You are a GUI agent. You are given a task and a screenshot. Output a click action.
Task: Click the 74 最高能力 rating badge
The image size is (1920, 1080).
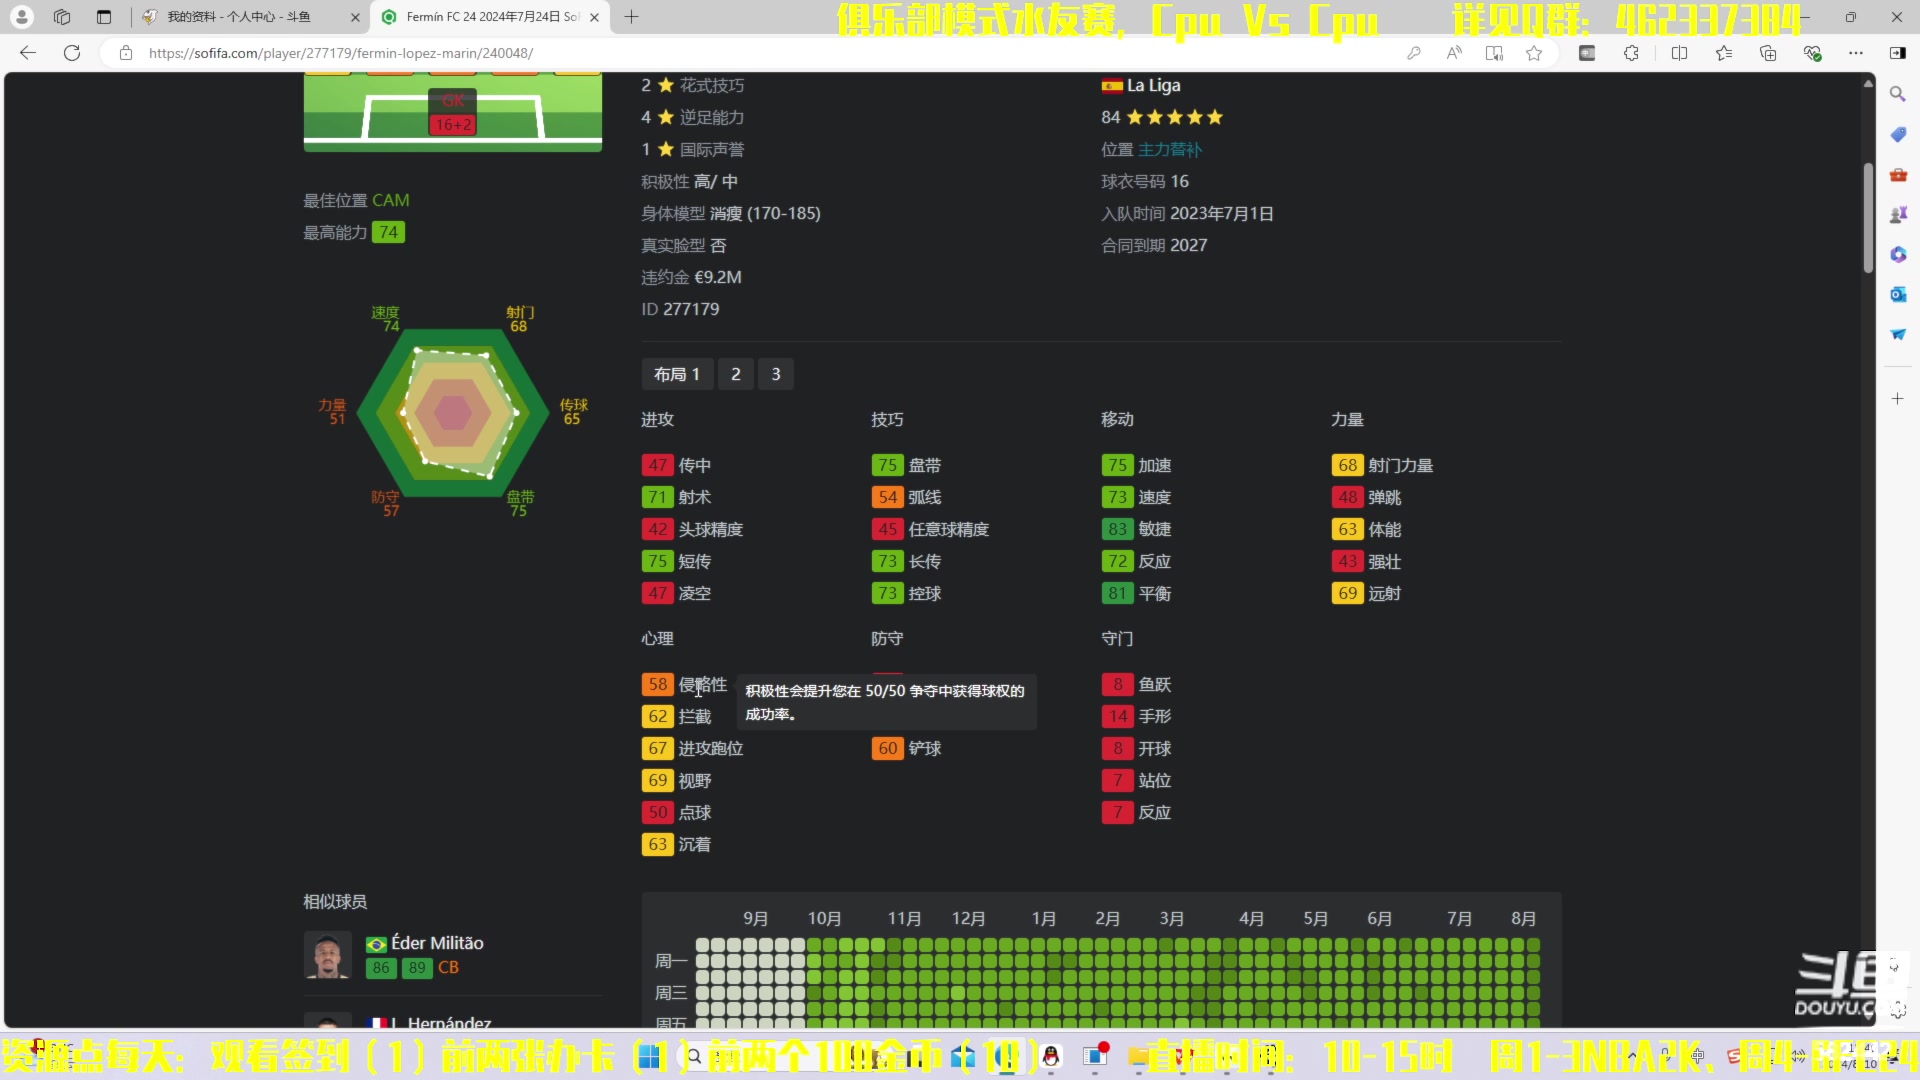pyautogui.click(x=388, y=232)
